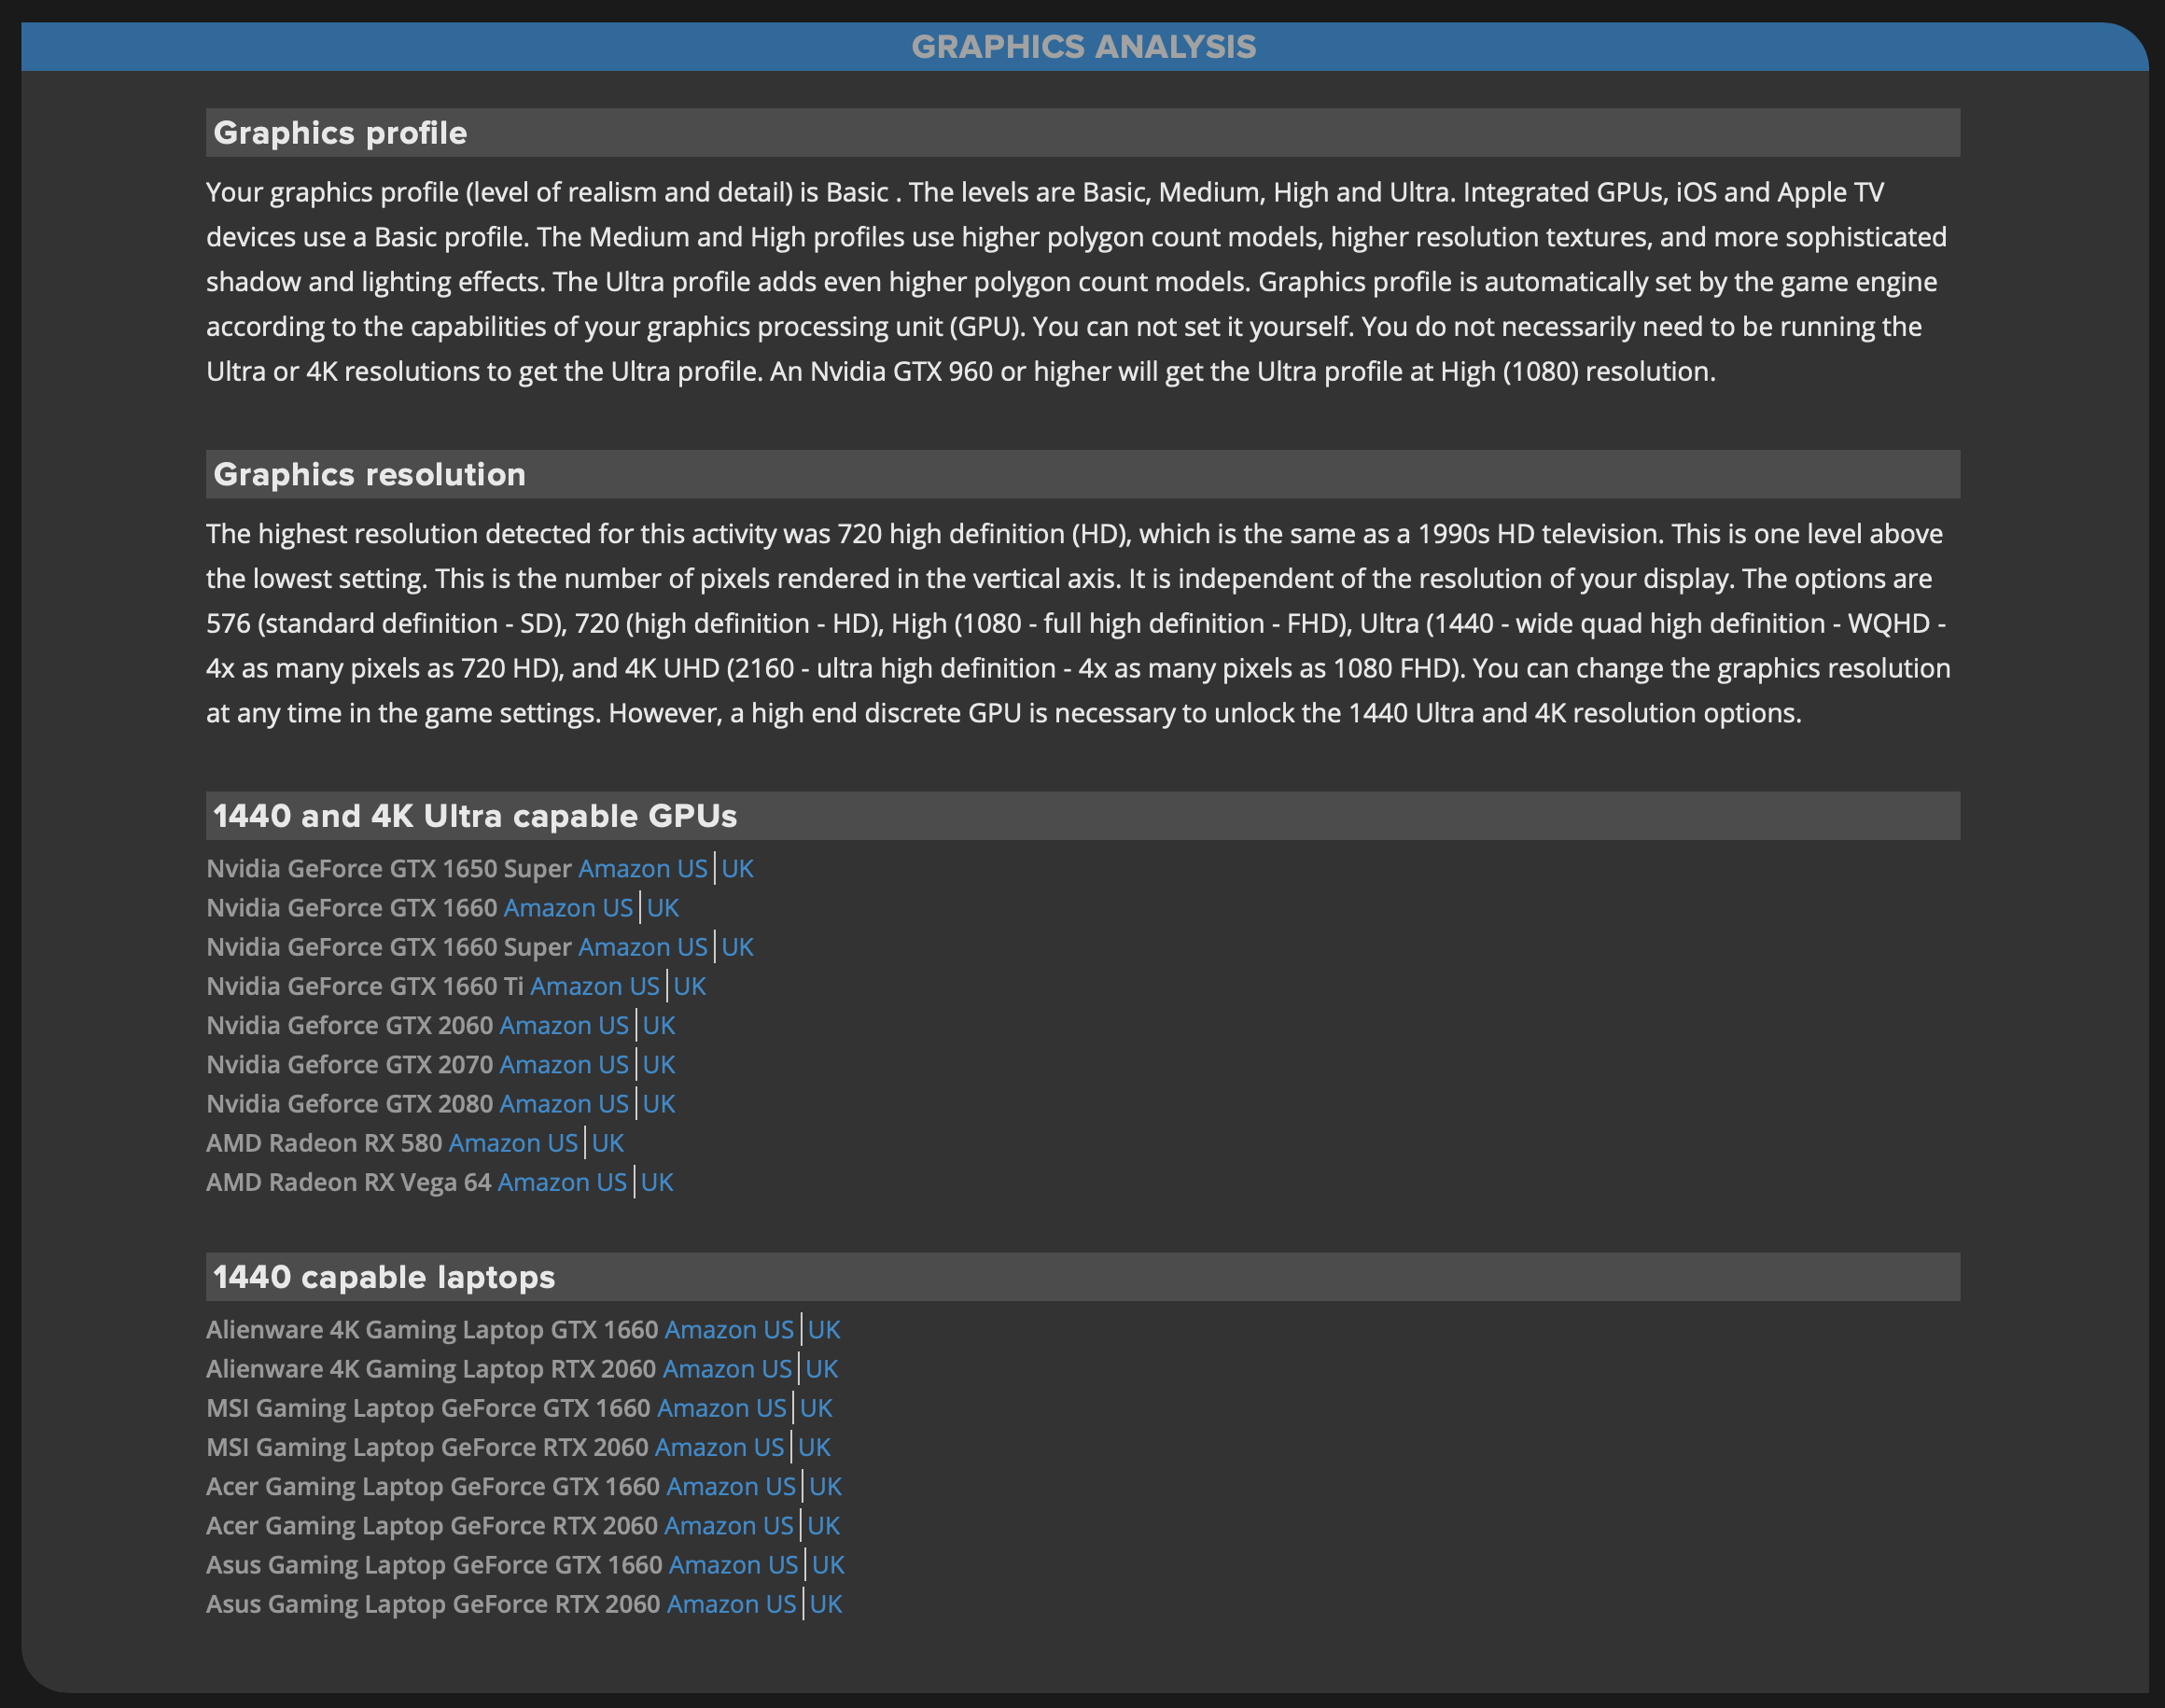Screen dimensions: 2165x1708
Task: Open Amazon US link for GTX 1660 Super
Action: (x=642, y=947)
